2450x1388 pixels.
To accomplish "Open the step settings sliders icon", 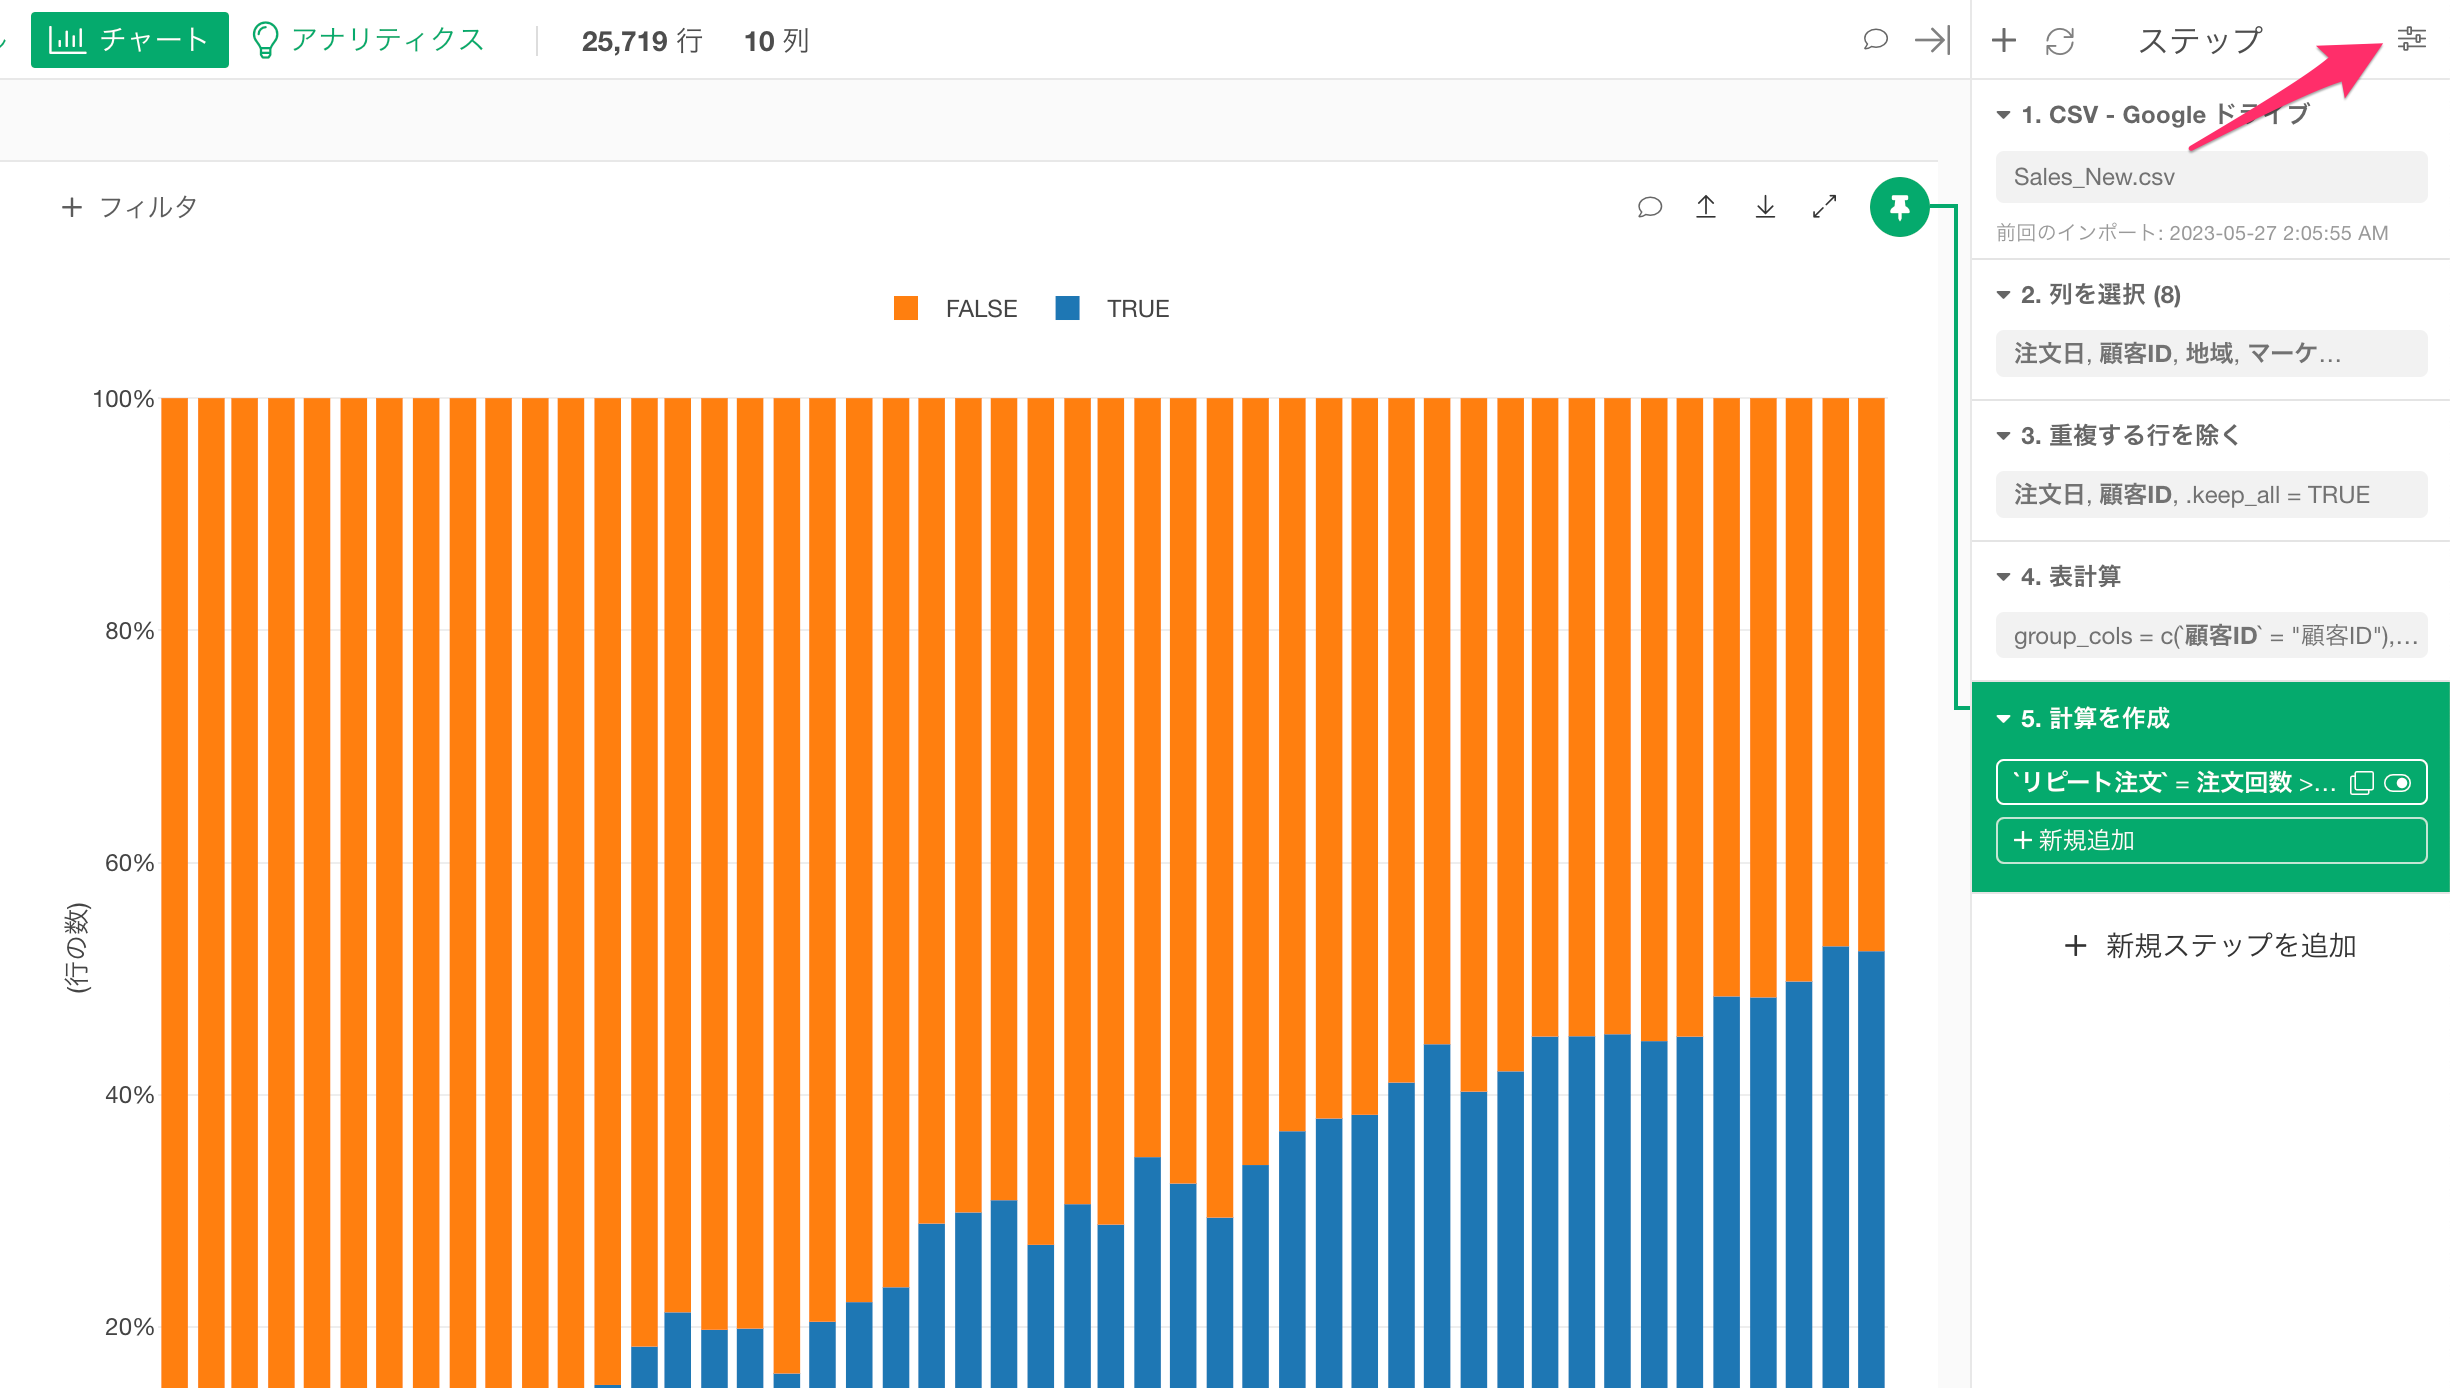I will (2411, 39).
